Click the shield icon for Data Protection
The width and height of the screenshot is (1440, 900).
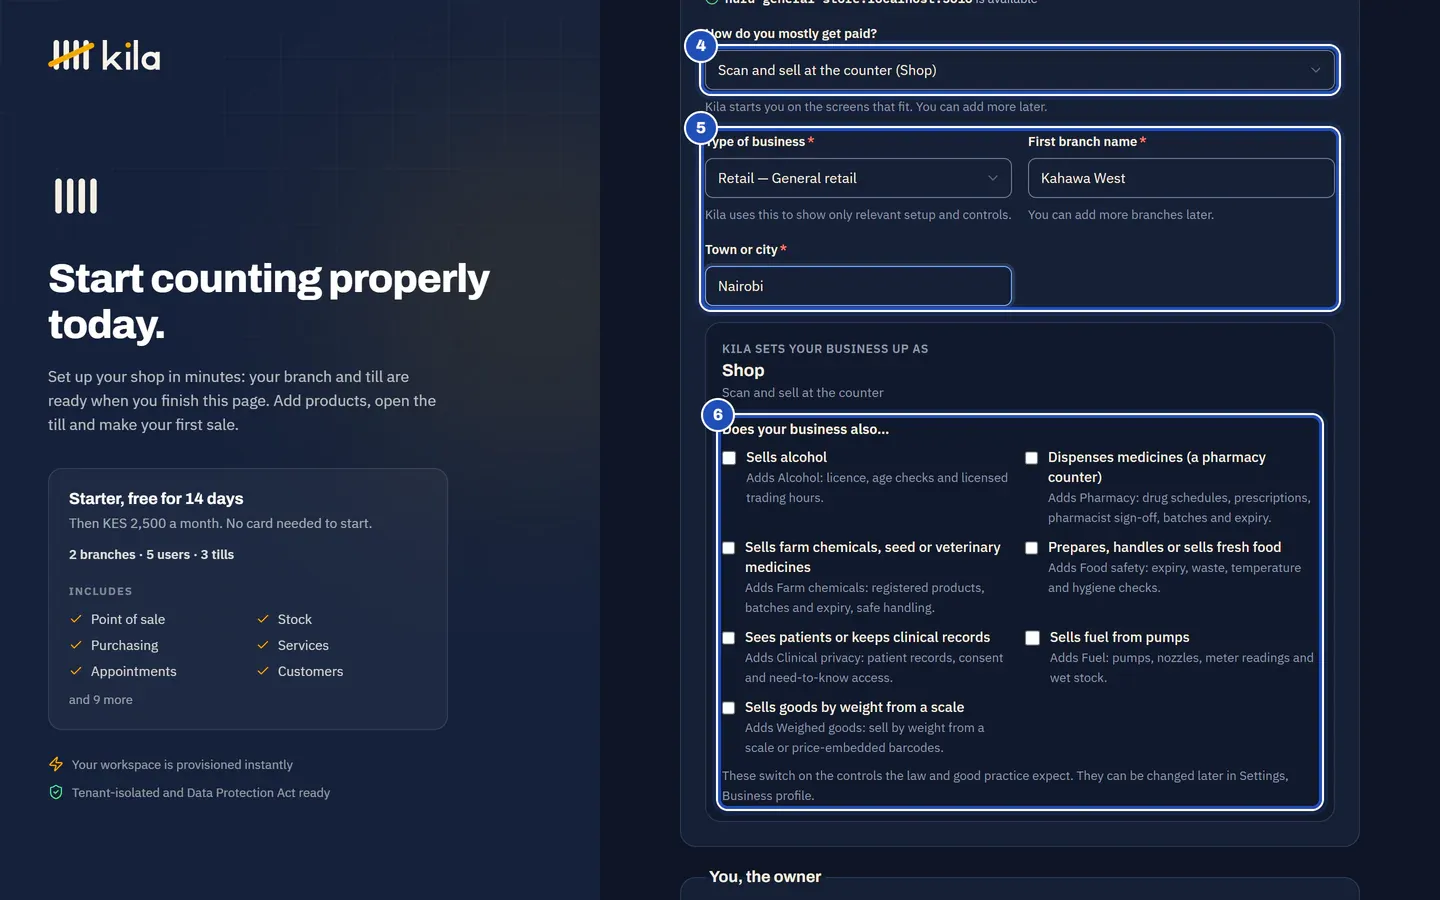[56, 792]
